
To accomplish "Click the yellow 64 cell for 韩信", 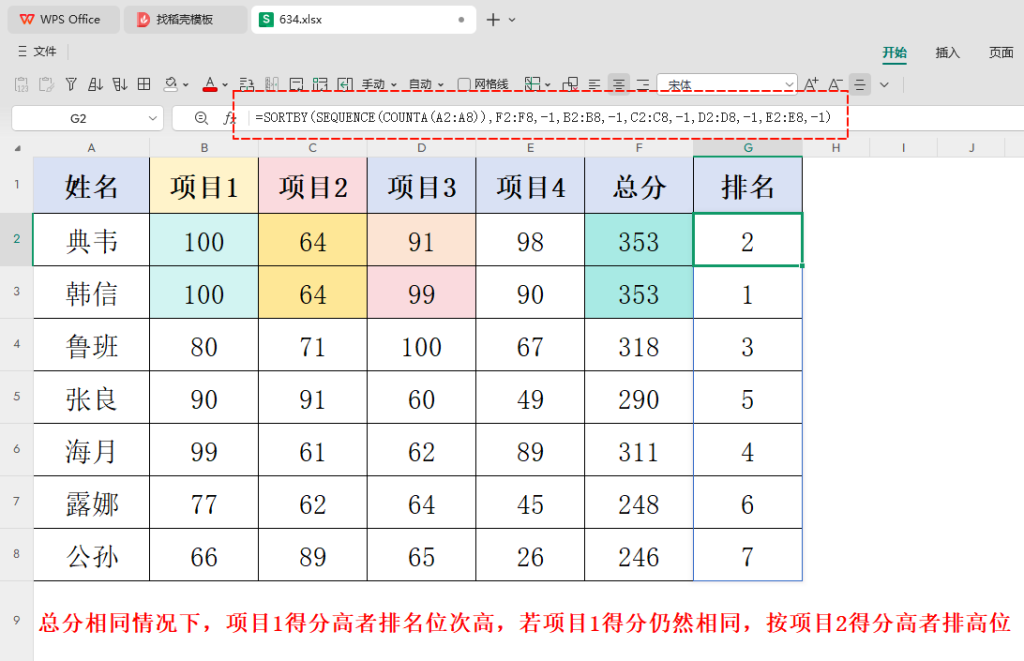I will [x=313, y=293].
